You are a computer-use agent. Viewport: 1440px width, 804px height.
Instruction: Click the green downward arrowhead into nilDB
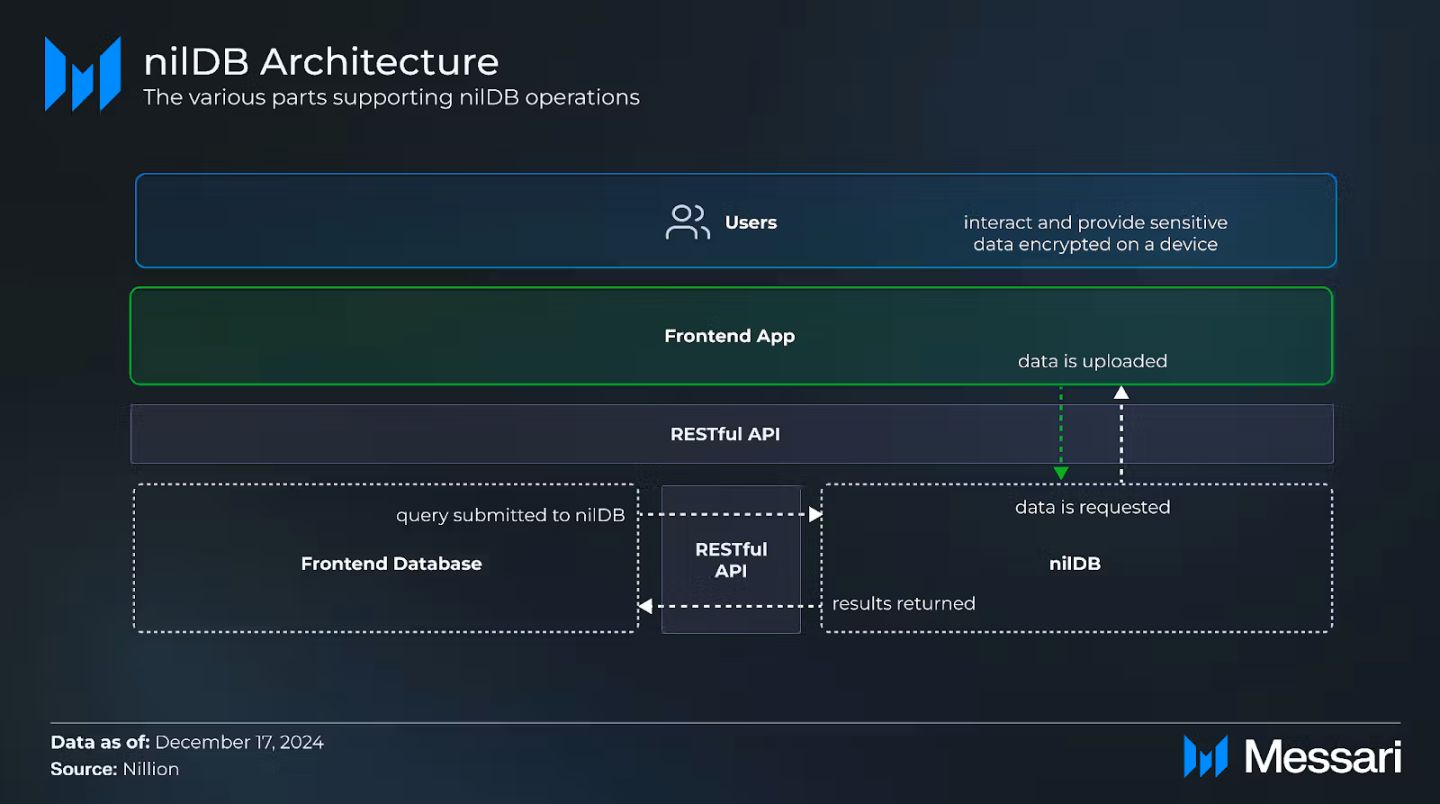(1061, 473)
